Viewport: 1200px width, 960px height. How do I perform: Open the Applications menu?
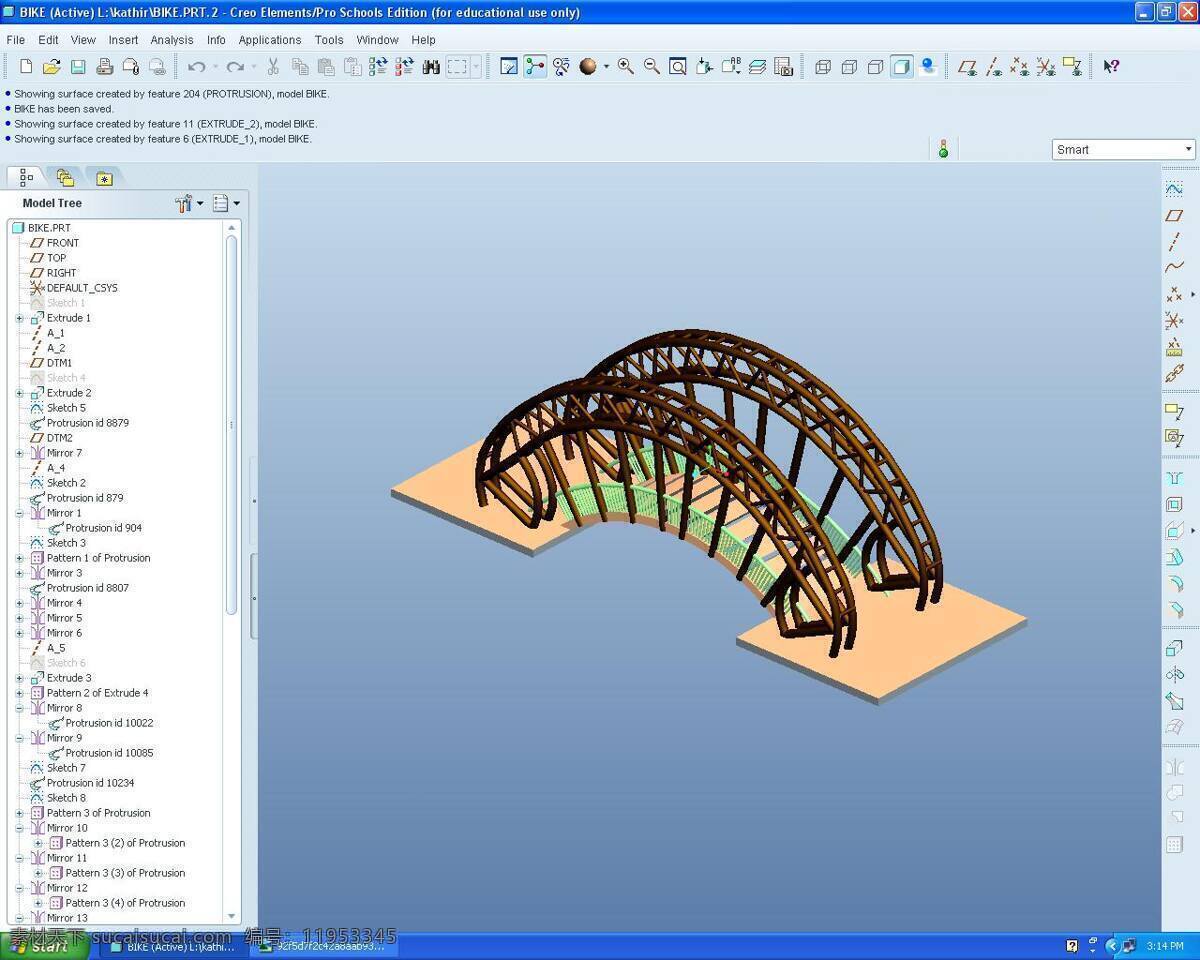pyautogui.click(x=269, y=40)
